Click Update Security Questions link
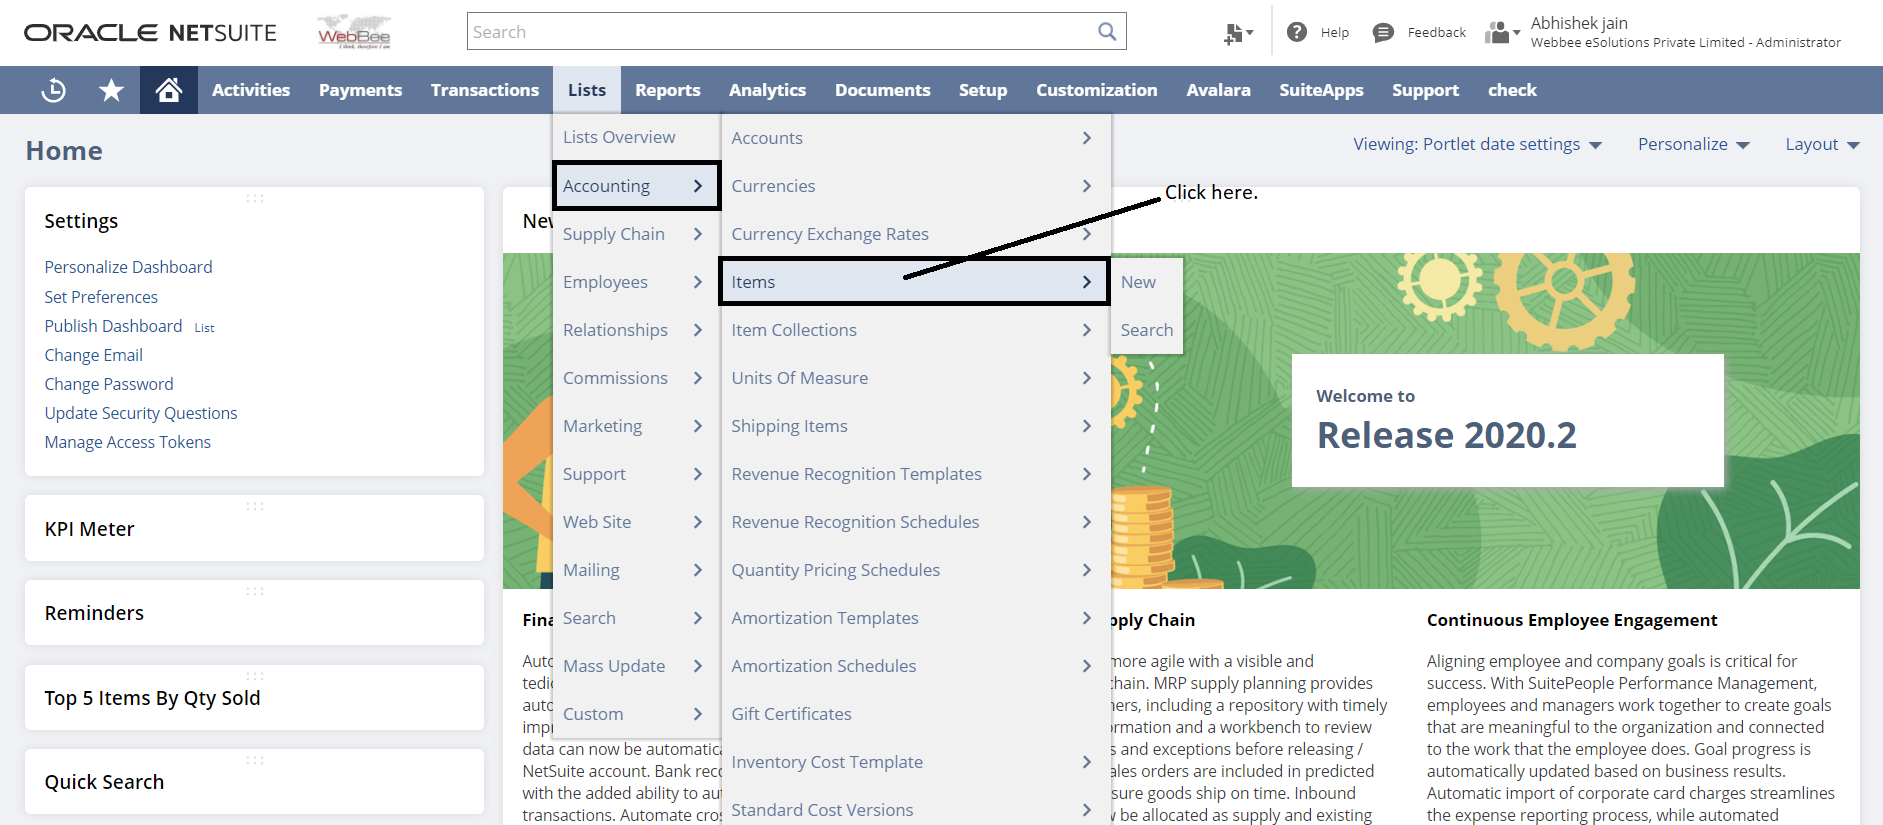1883x825 pixels. [x=141, y=413]
